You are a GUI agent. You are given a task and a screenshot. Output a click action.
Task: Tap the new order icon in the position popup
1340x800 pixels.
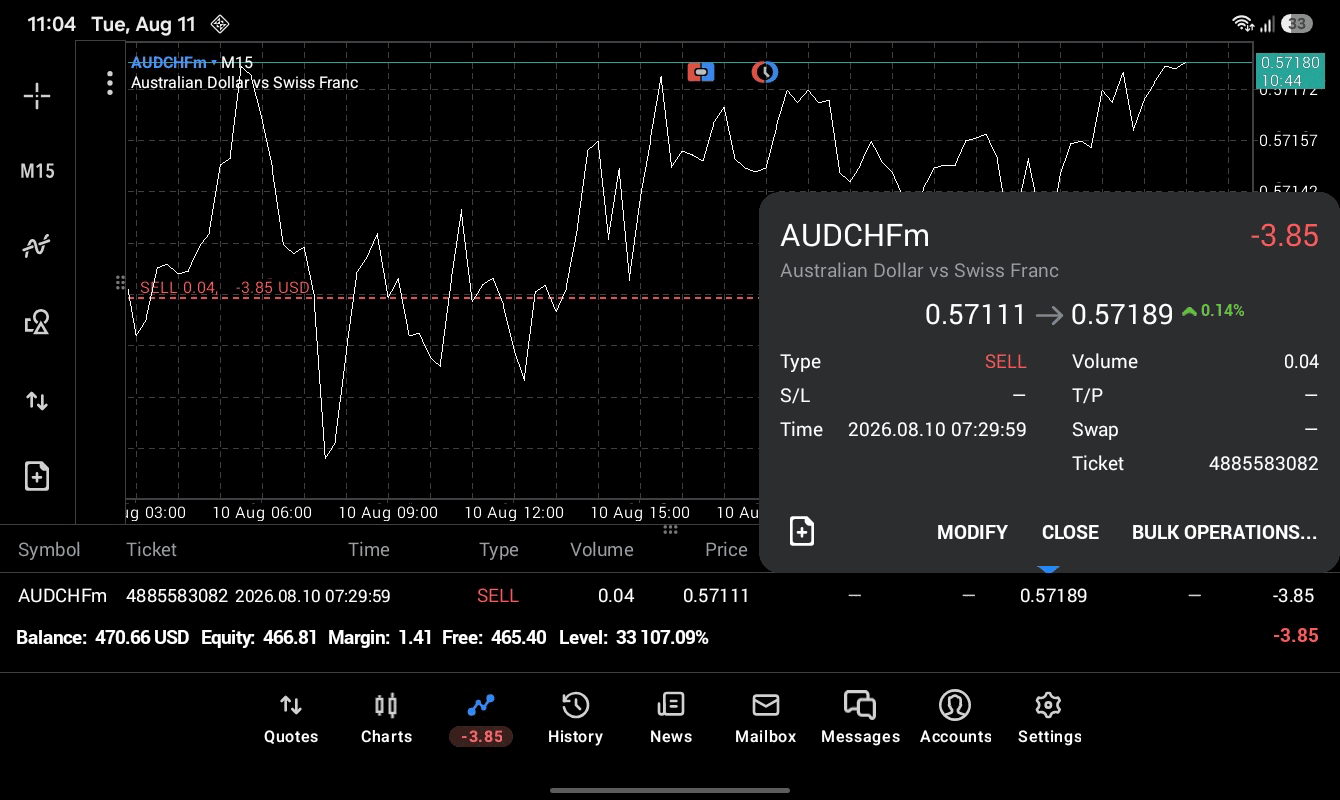click(x=802, y=531)
